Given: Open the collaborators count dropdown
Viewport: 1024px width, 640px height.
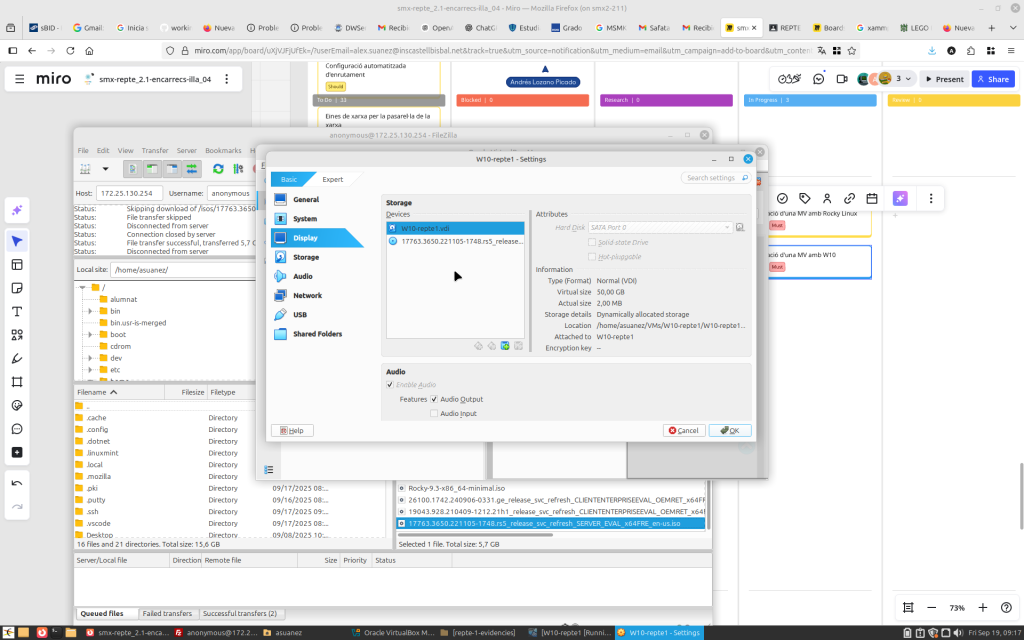Looking at the screenshot, I should click(904, 79).
